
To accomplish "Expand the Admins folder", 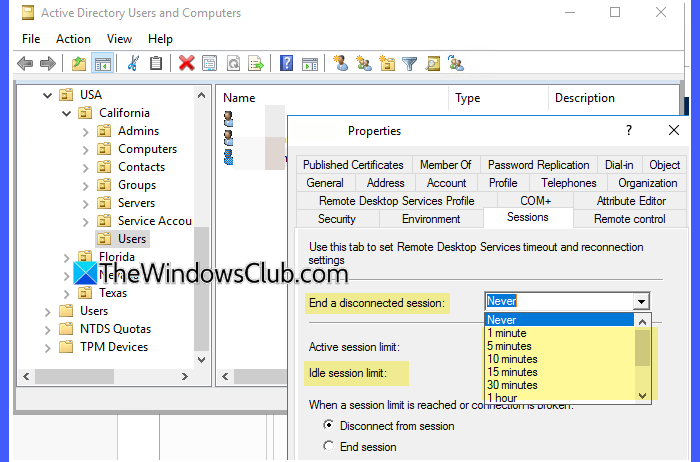I will (85, 132).
